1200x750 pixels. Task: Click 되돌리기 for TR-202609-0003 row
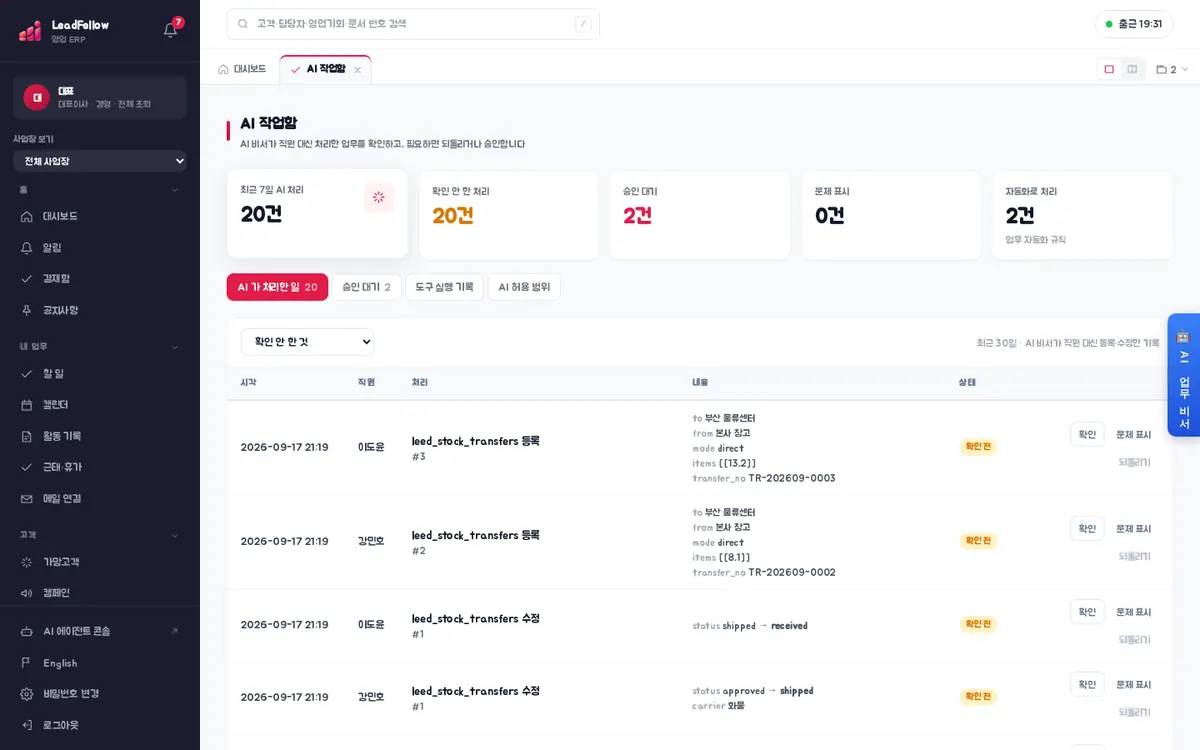pos(1134,462)
